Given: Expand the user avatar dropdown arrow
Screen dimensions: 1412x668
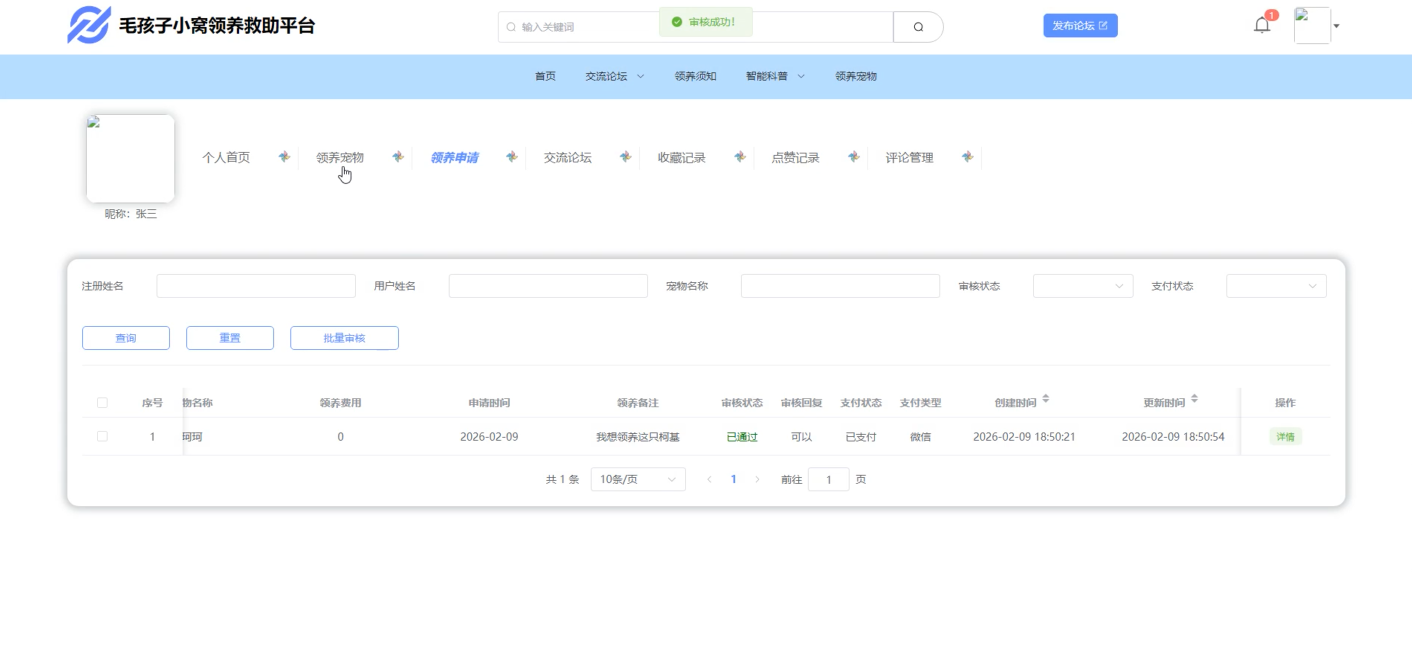Looking at the screenshot, I should [x=1336, y=26].
